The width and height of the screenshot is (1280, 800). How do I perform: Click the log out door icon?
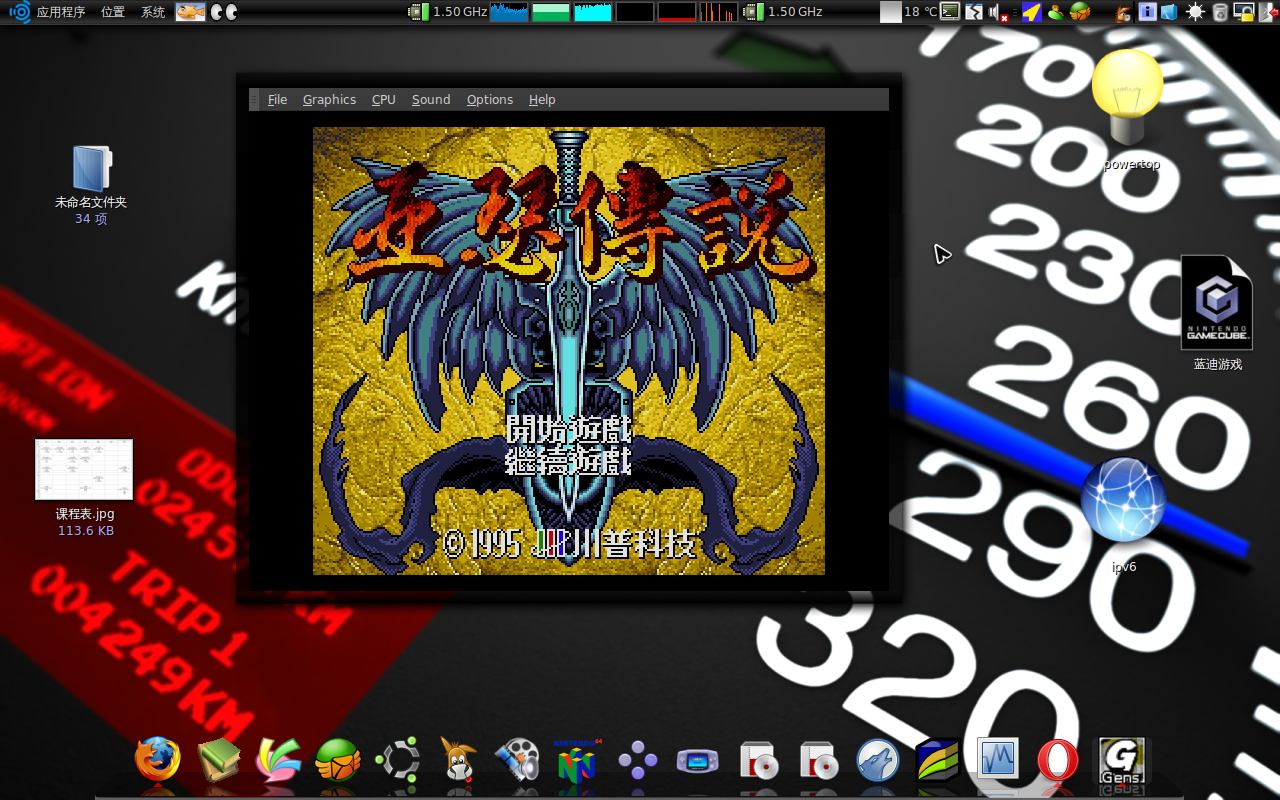(x=1268, y=12)
